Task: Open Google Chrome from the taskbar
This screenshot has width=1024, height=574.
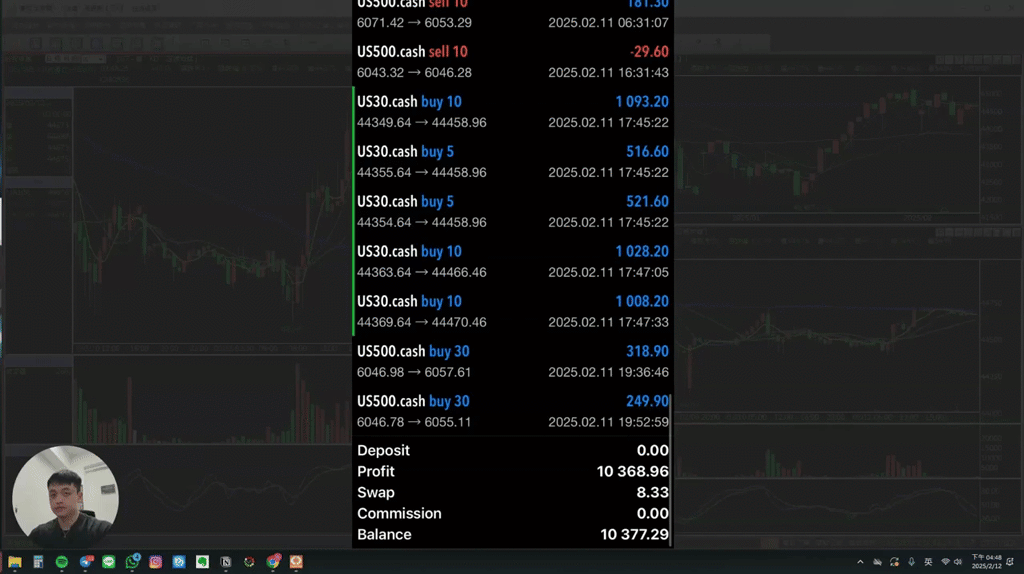Action: (273, 562)
